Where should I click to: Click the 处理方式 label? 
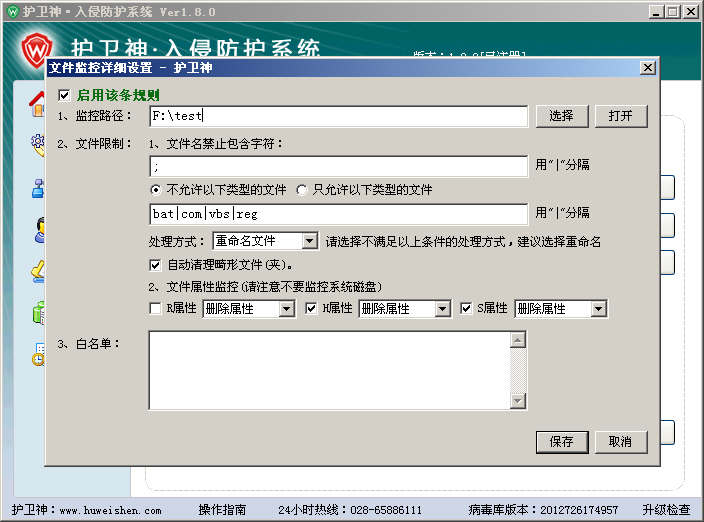[x=176, y=241]
